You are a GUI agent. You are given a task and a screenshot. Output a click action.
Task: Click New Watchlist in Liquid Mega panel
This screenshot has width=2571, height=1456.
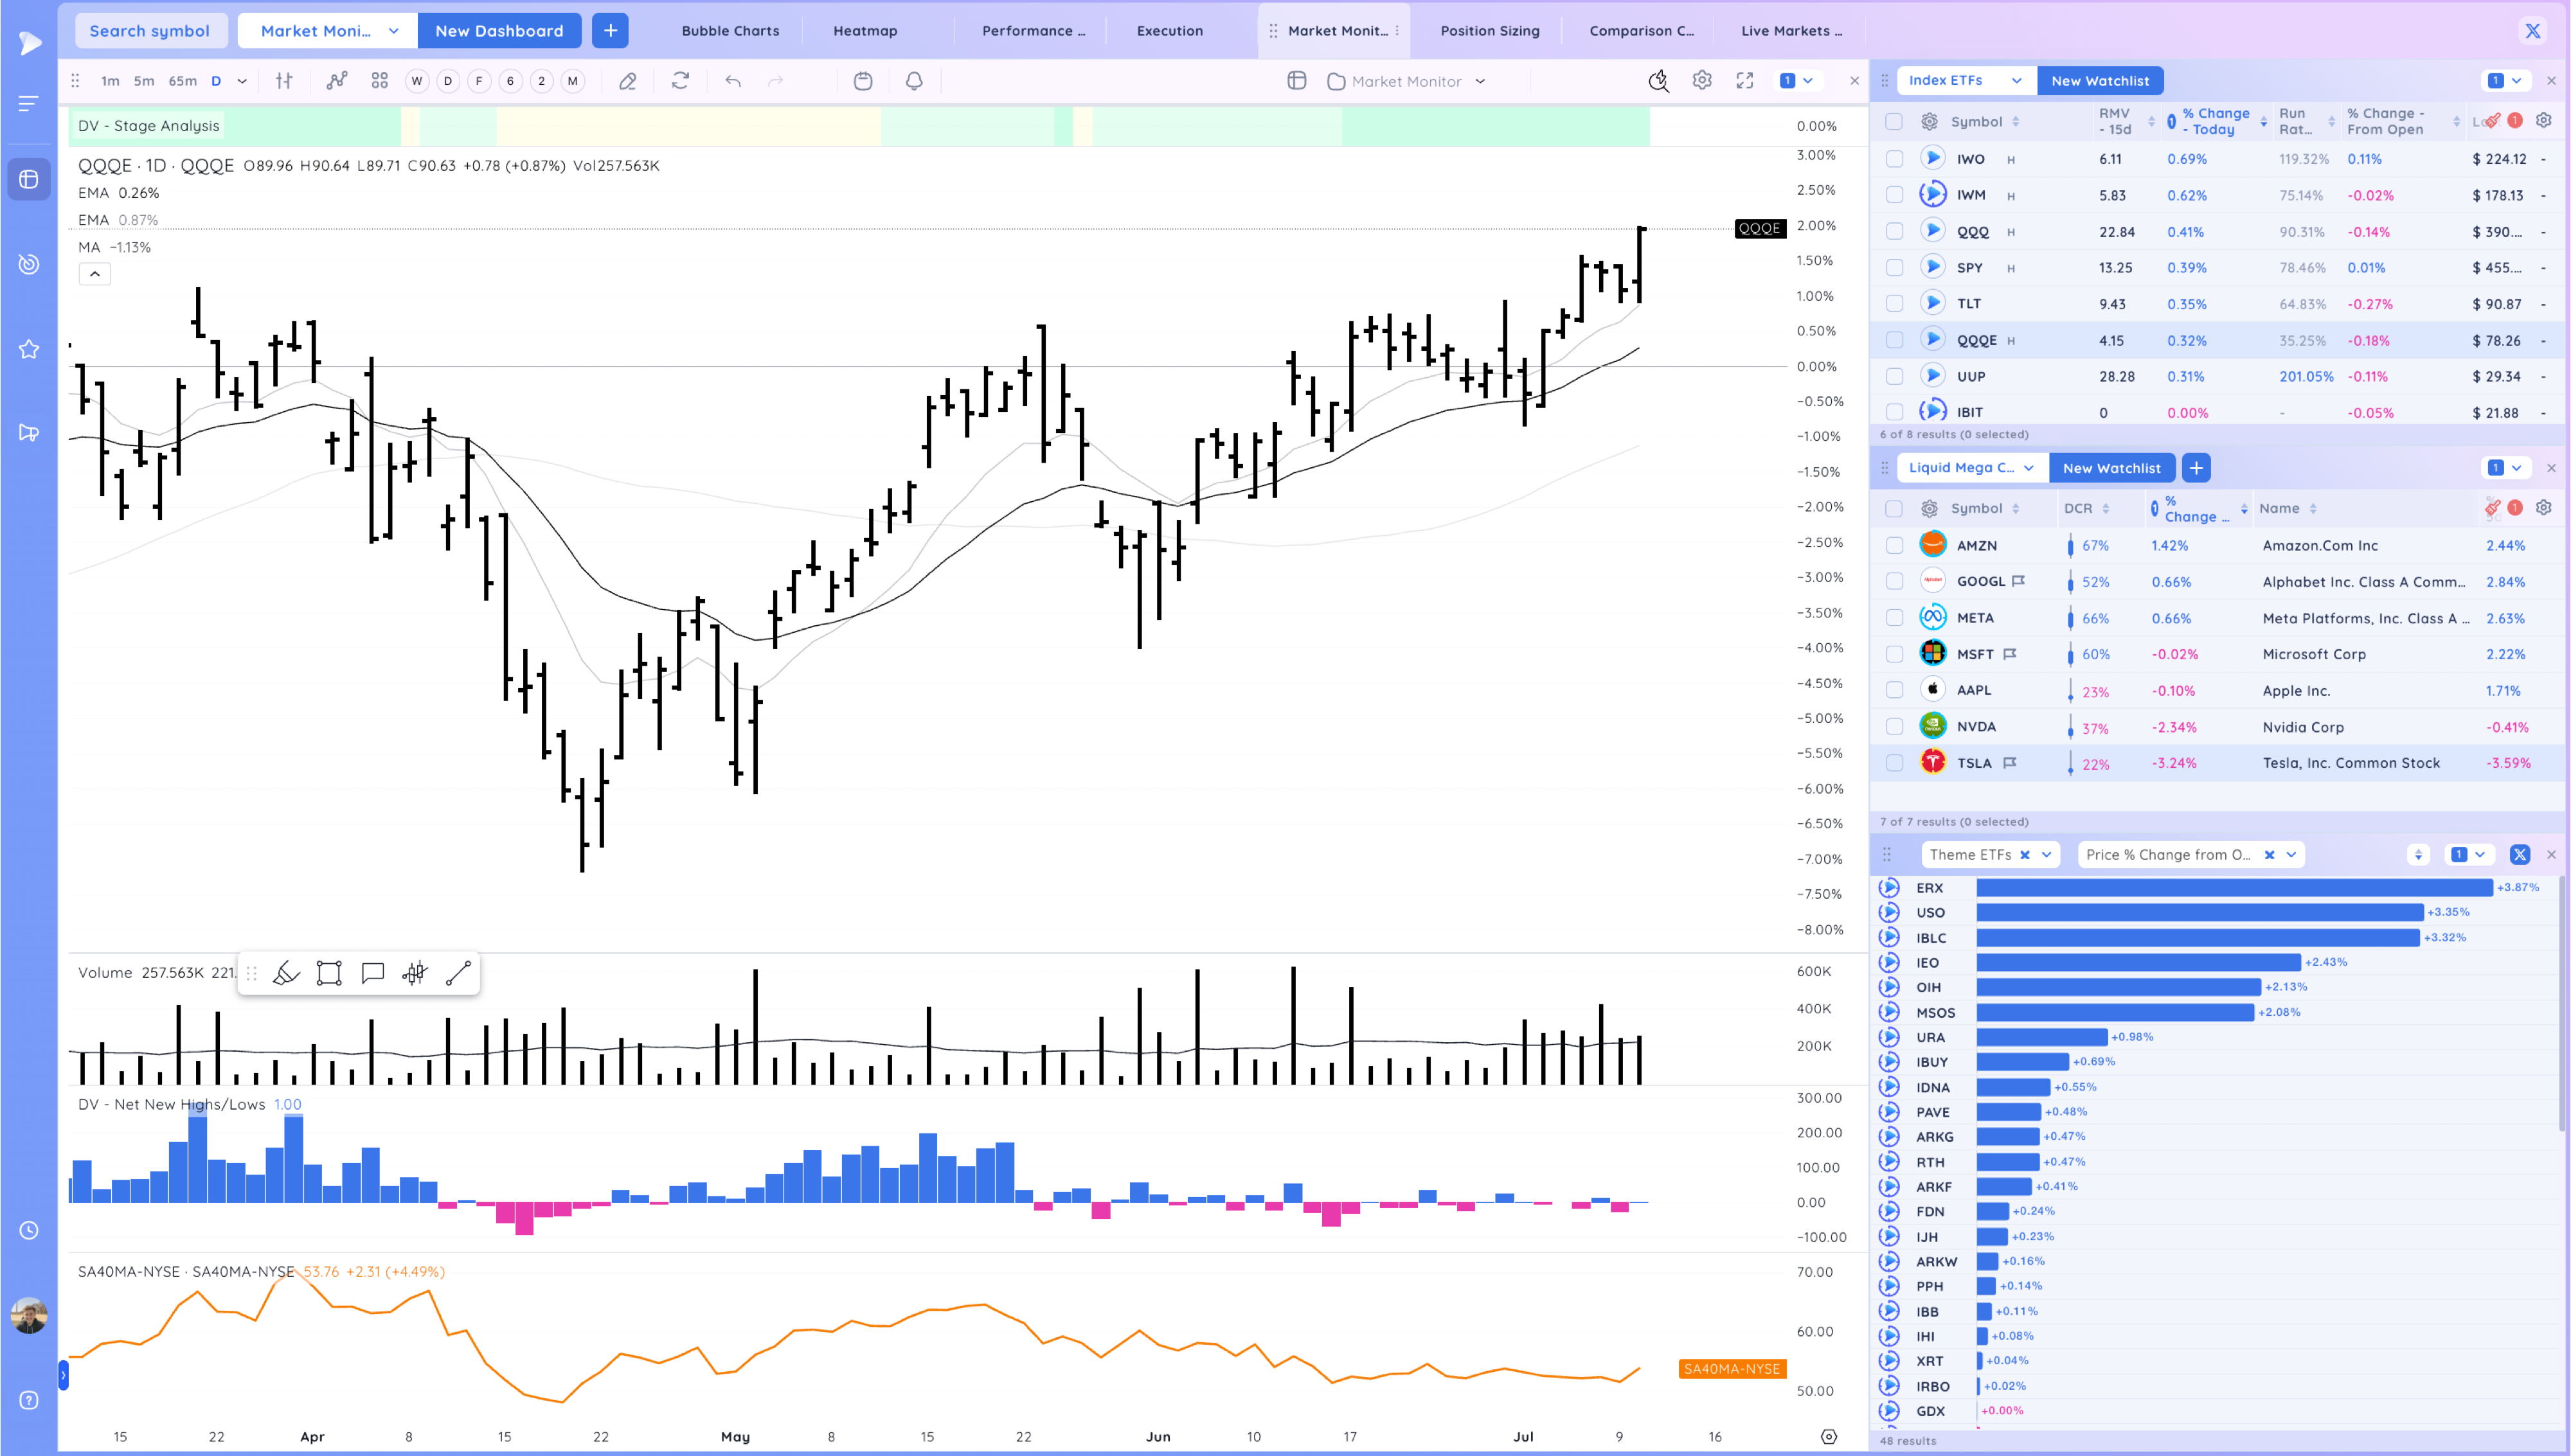click(x=2111, y=468)
